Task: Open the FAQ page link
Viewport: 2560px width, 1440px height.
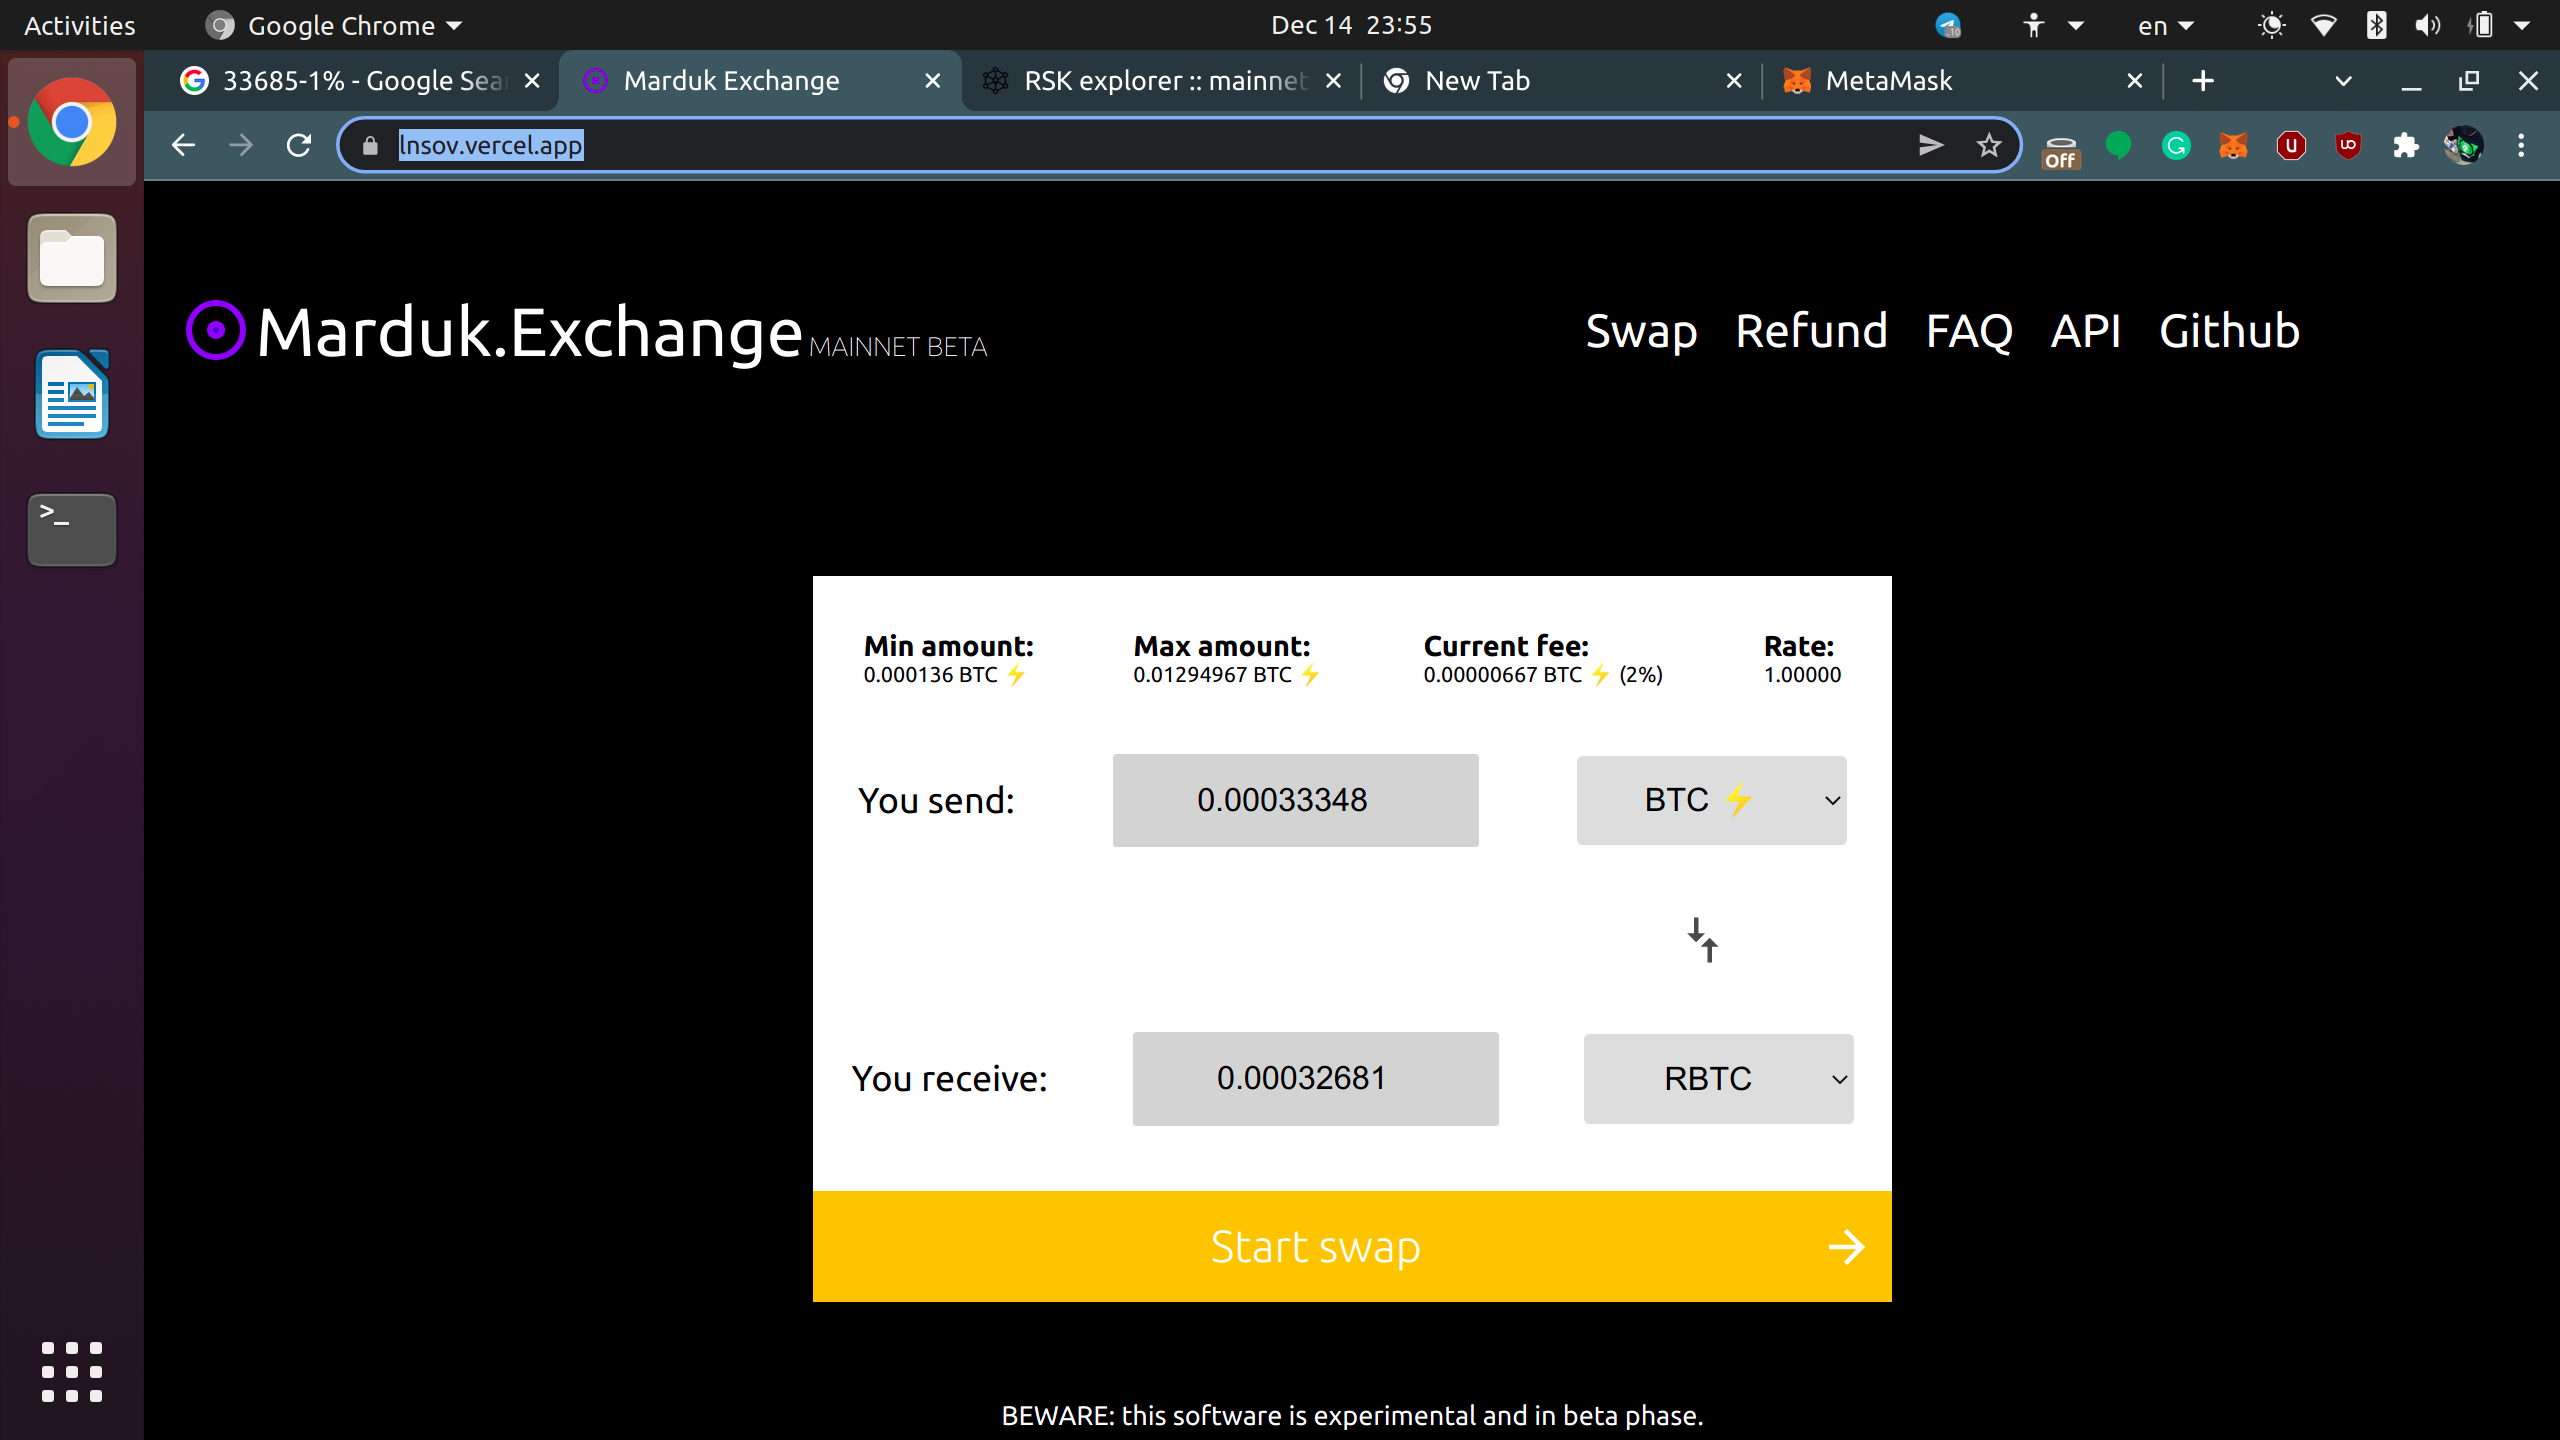Action: pyautogui.click(x=1969, y=331)
